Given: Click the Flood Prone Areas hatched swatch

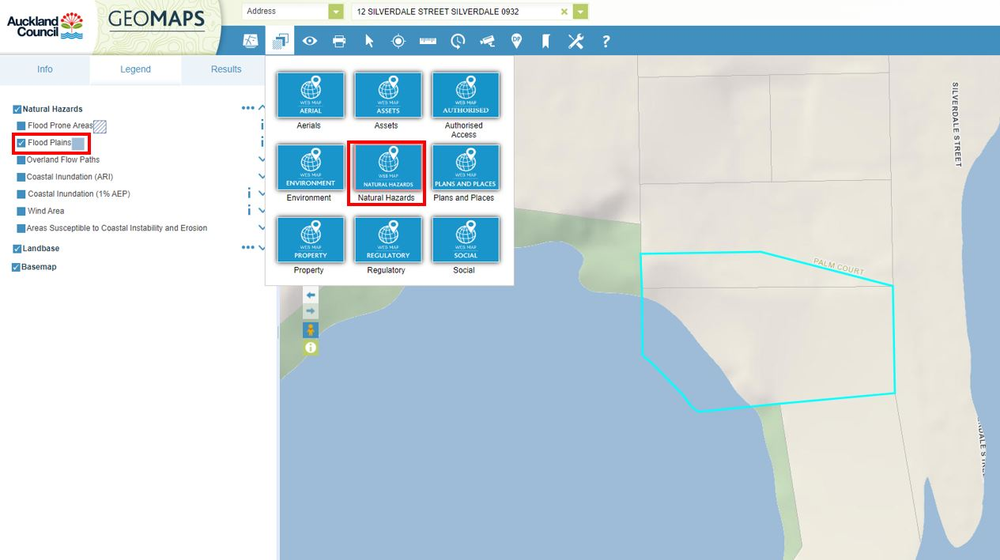Looking at the screenshot, I should (x=100, y=126).
